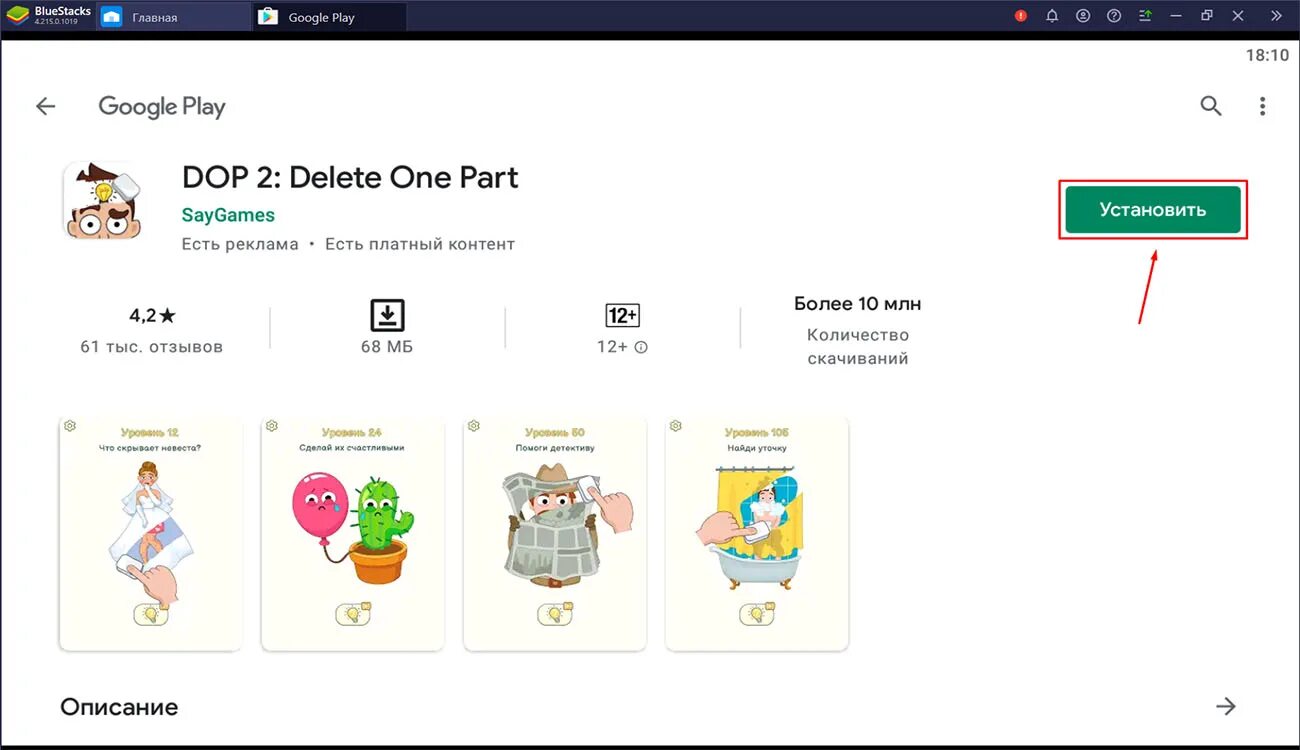The width and height of the screenshot is (1300, 750).
Task: Open the Уровень 12 bride screenshot
Action: pos(150,534)
